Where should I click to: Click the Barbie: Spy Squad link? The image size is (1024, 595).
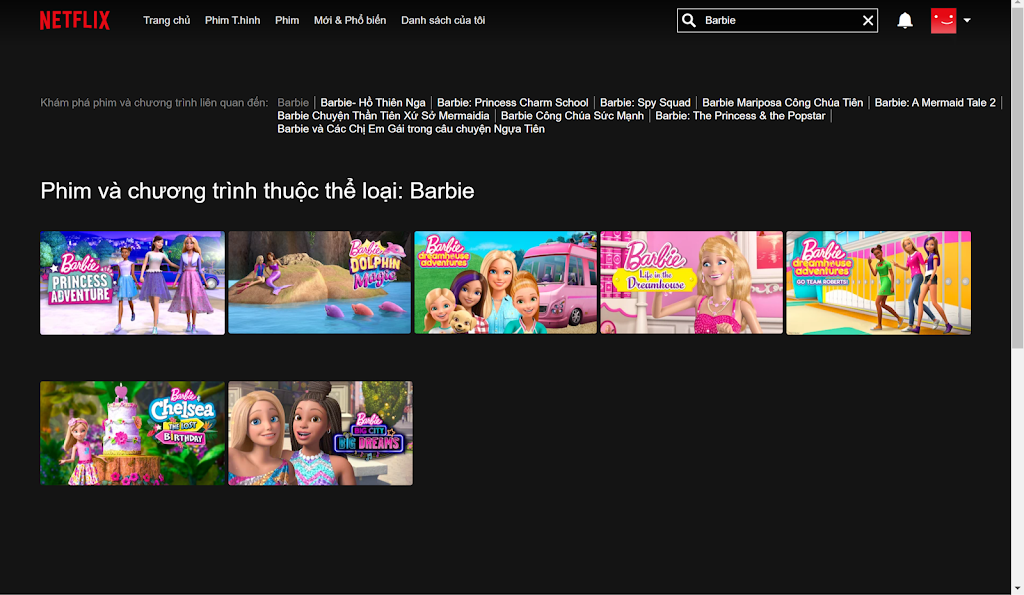645,102
